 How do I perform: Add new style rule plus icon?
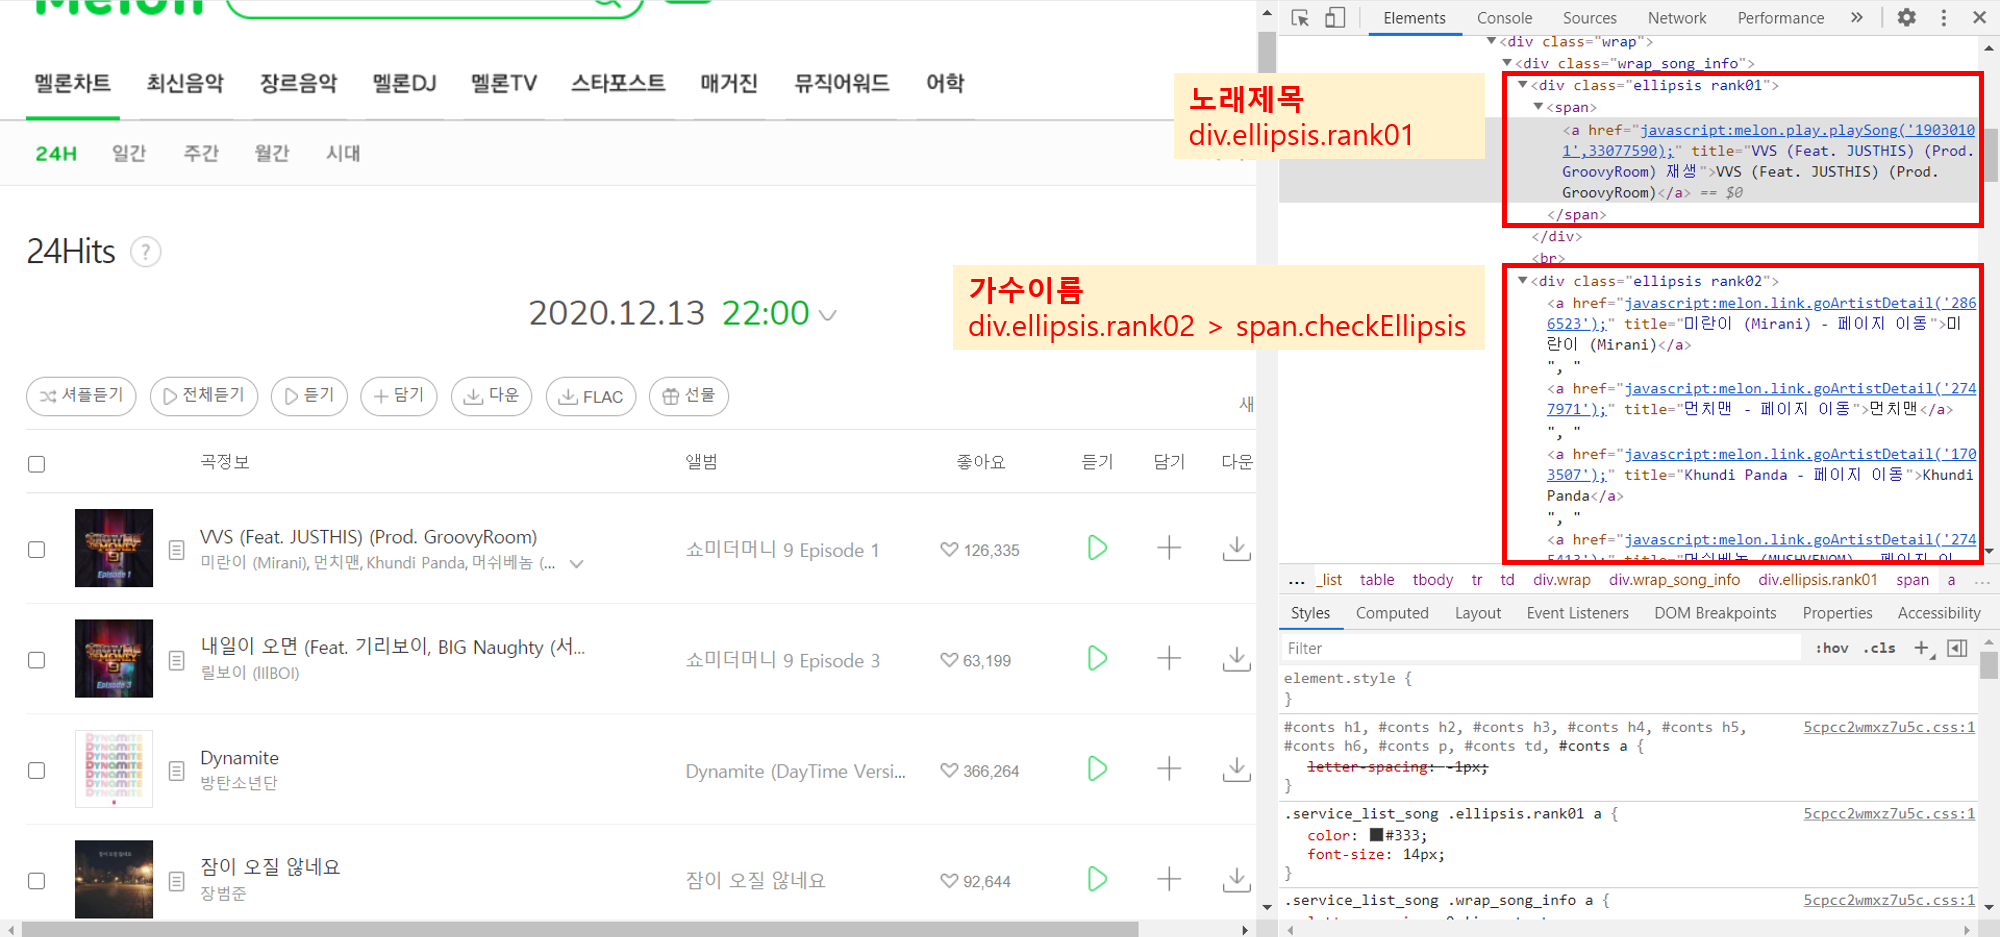pyautogui.click(x=1922, y=648)
